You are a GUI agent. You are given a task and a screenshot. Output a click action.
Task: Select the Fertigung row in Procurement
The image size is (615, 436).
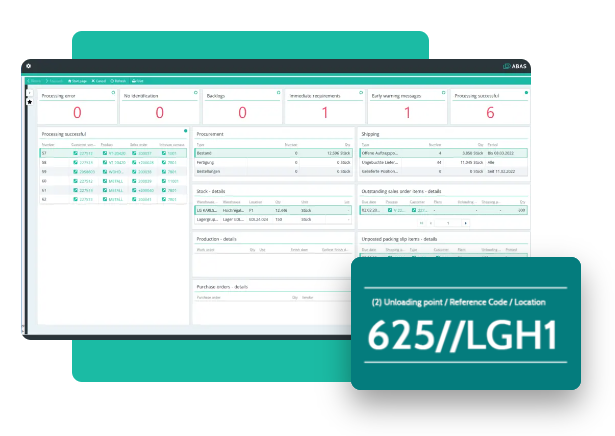273,162
